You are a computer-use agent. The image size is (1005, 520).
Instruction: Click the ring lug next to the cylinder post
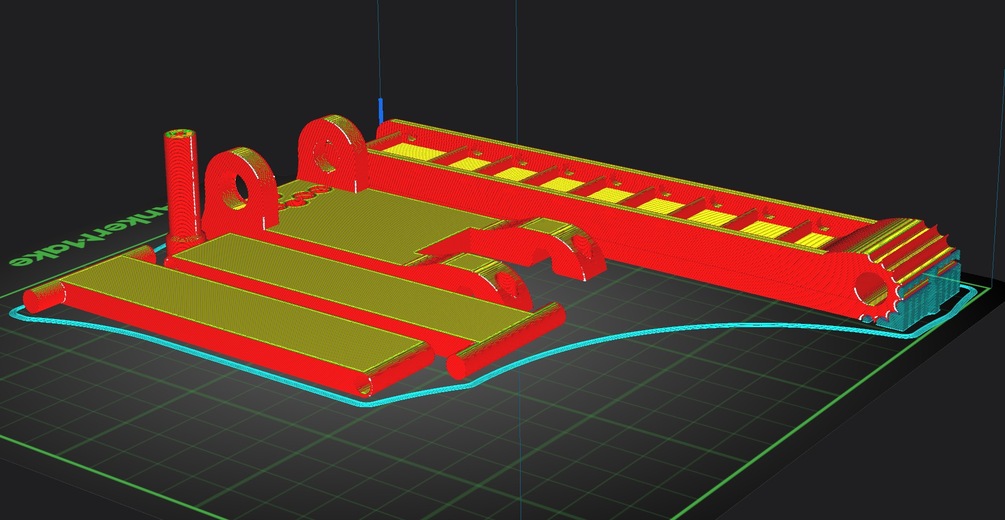pos(239,191)
